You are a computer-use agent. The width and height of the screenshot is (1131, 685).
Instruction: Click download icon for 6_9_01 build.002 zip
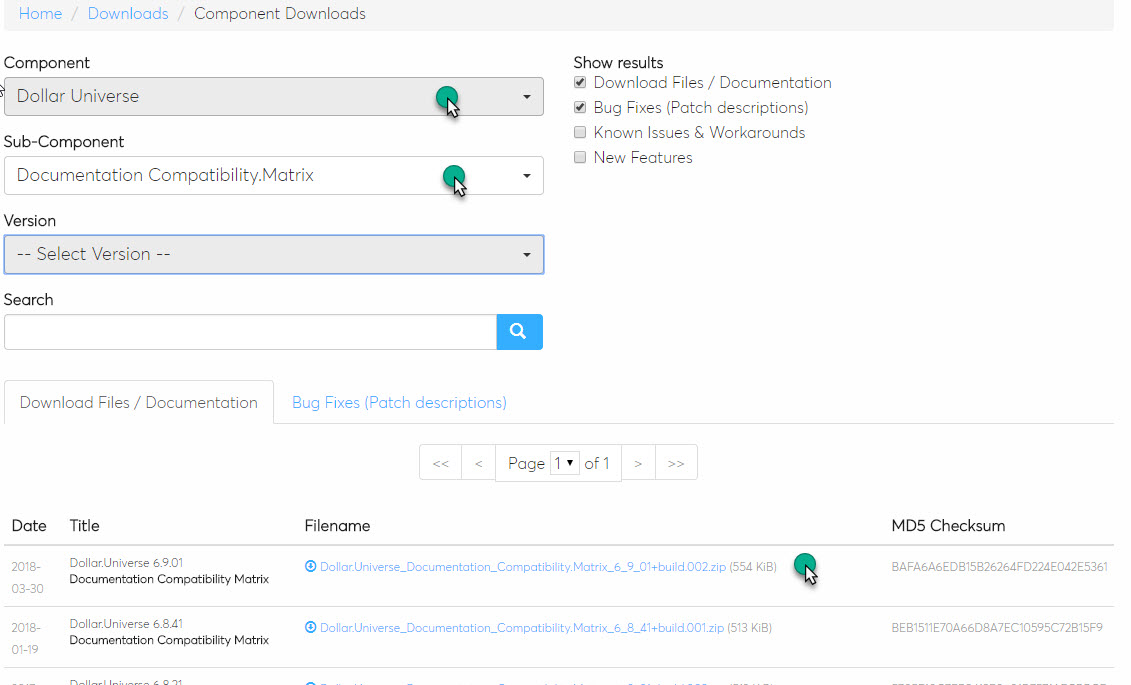coord(310,567)
